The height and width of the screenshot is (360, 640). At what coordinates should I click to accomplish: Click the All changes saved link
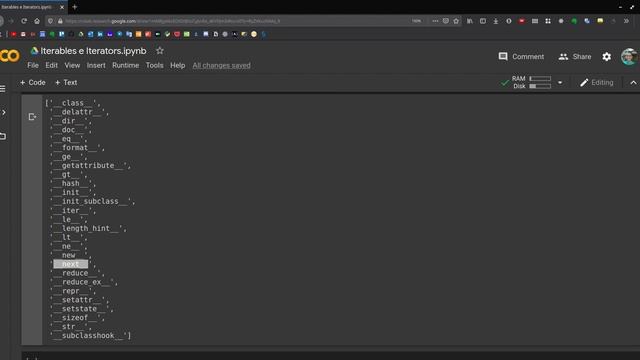pos(221,65)
